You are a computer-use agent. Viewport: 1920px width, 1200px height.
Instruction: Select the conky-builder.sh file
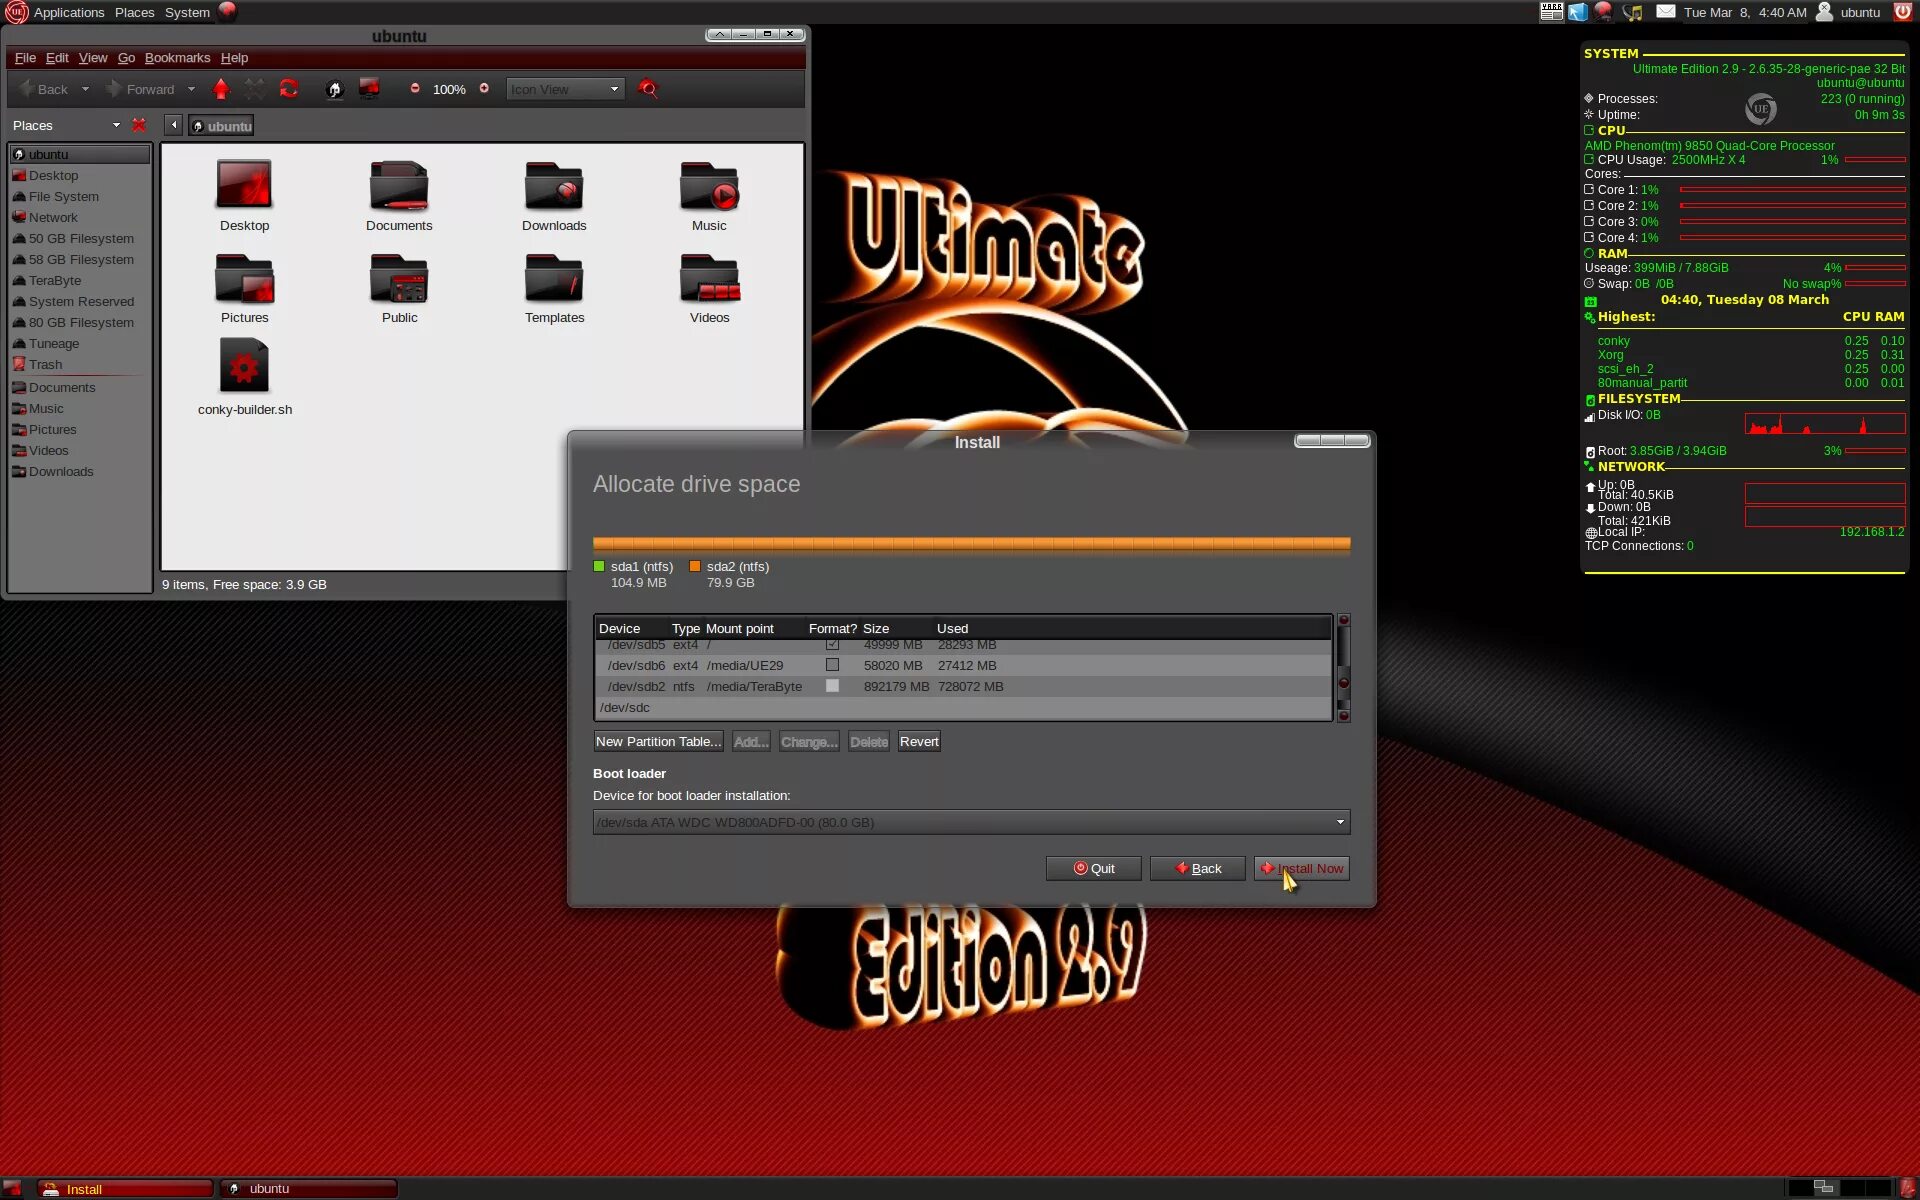tap(244, 377)
